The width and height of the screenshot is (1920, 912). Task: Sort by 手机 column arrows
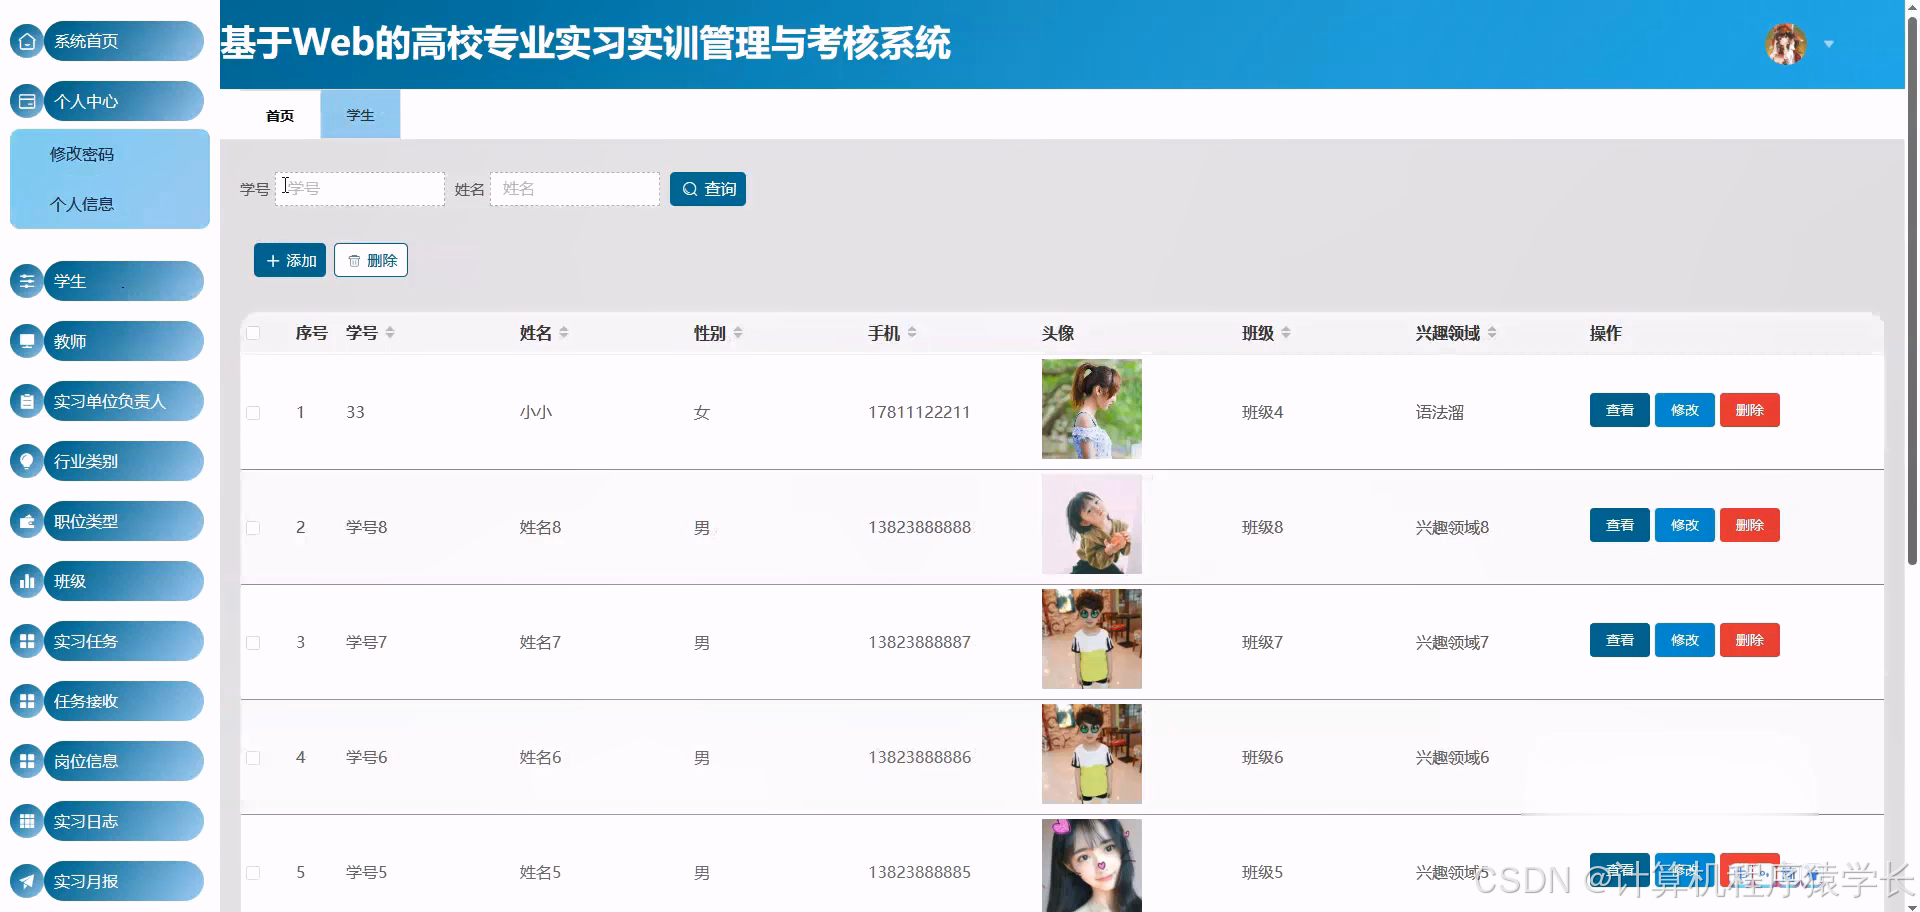(x=912, y=333)
